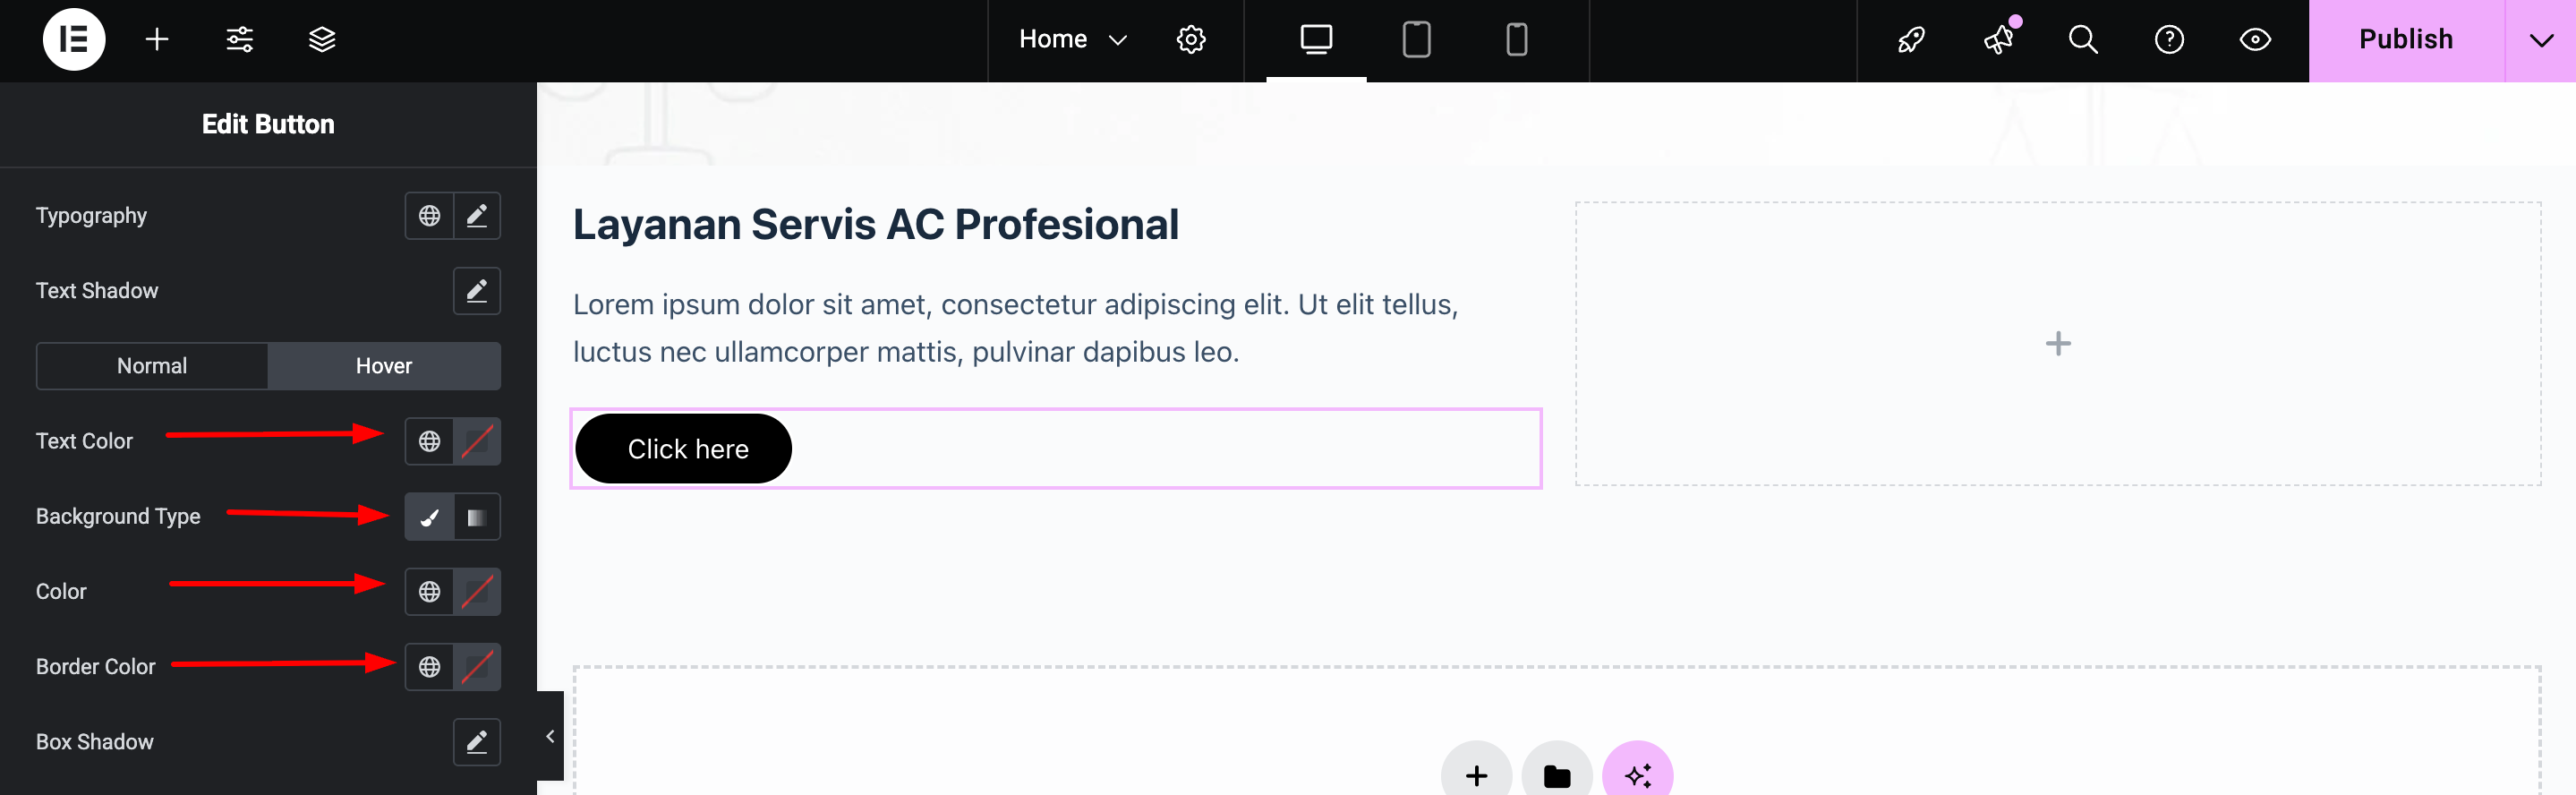This screenshot has height=795, width=2576.
Task: Click the Elementor logo icon
Action: pos(74,40)
